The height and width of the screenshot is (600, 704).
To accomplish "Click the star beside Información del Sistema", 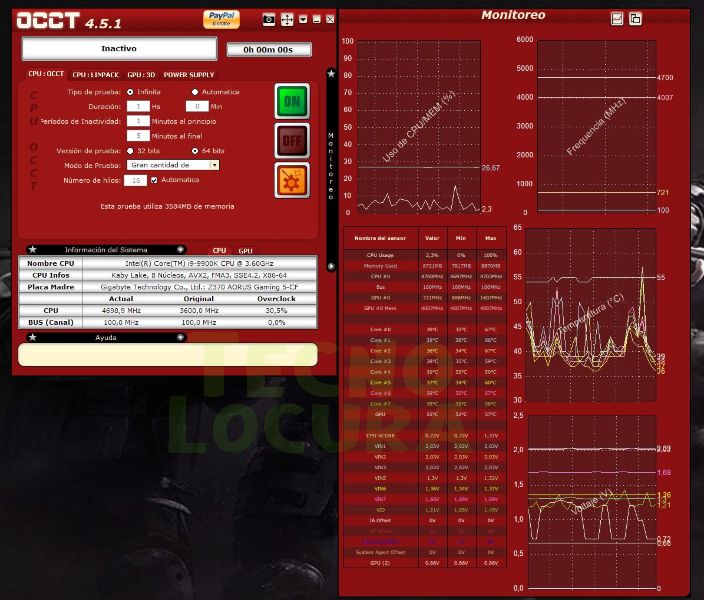I will pos(33,250).
